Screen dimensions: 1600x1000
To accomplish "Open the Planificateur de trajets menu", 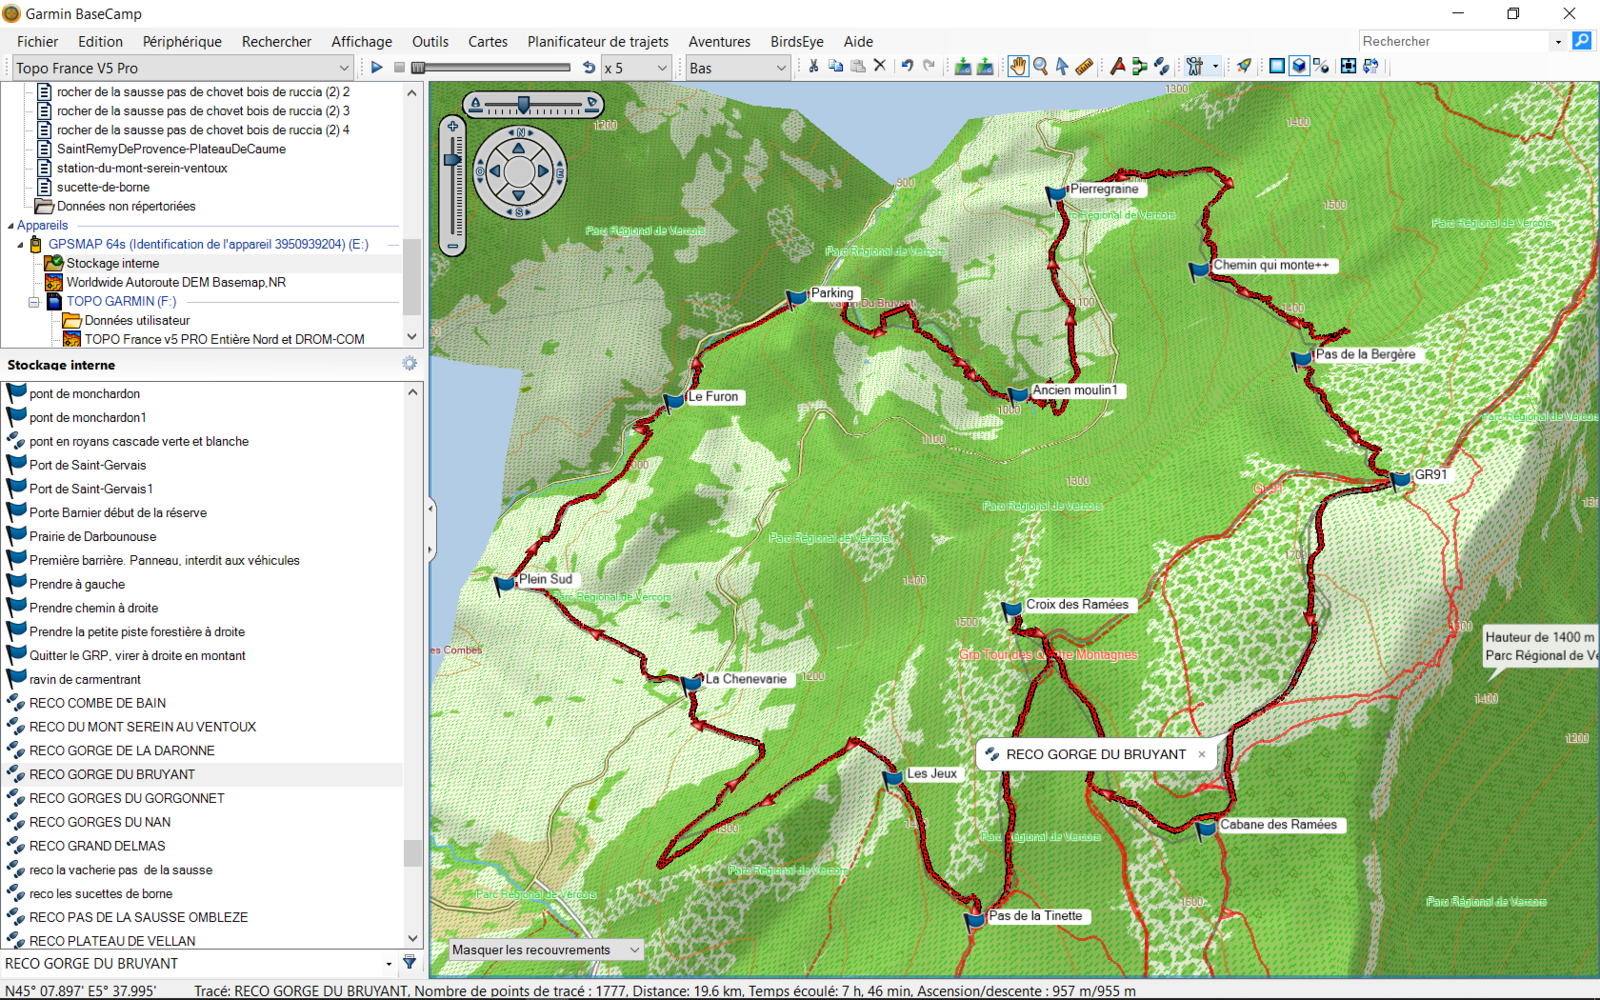I will [598, 41].
